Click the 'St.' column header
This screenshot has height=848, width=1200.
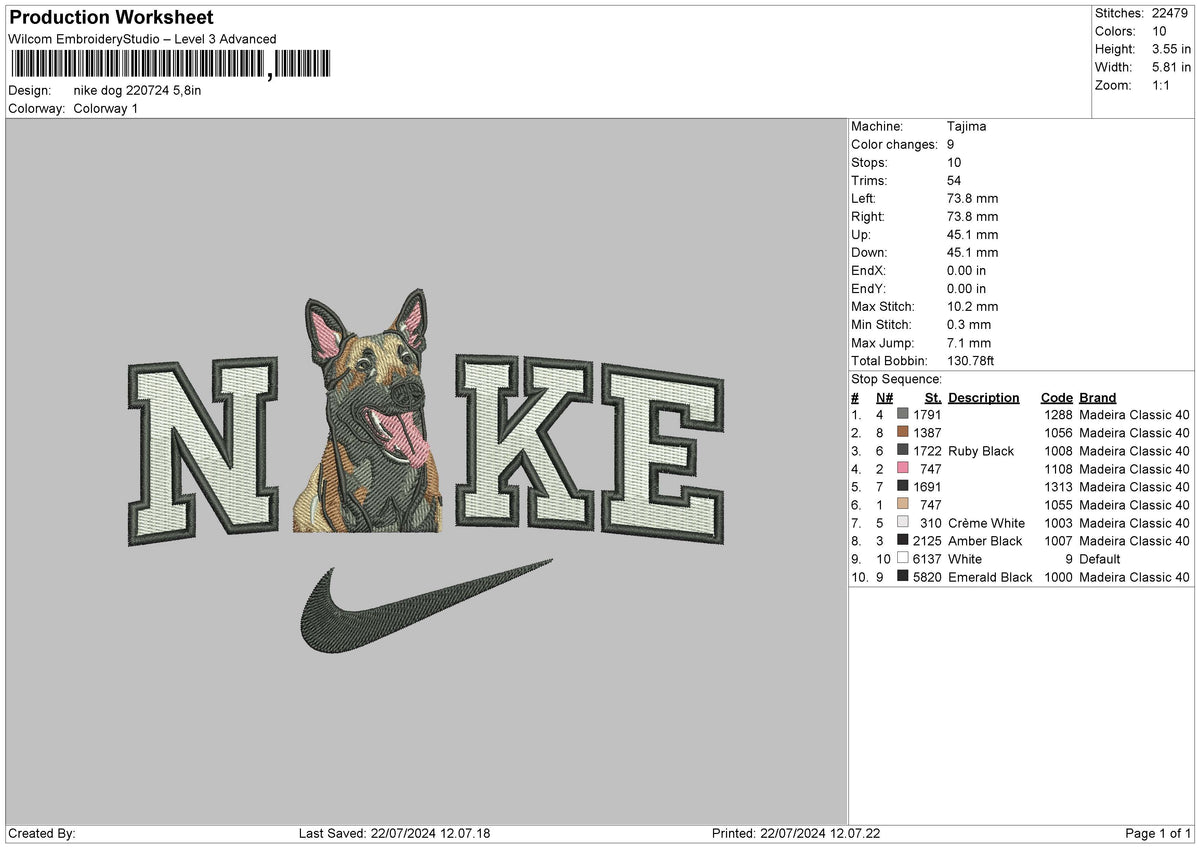click(934, 397)
